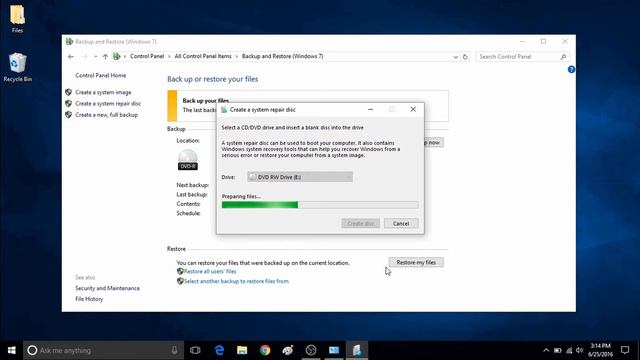Close the Create a system repair disc dialog
Viewport: 640px width, 360px height.
(x=413, y=109)
